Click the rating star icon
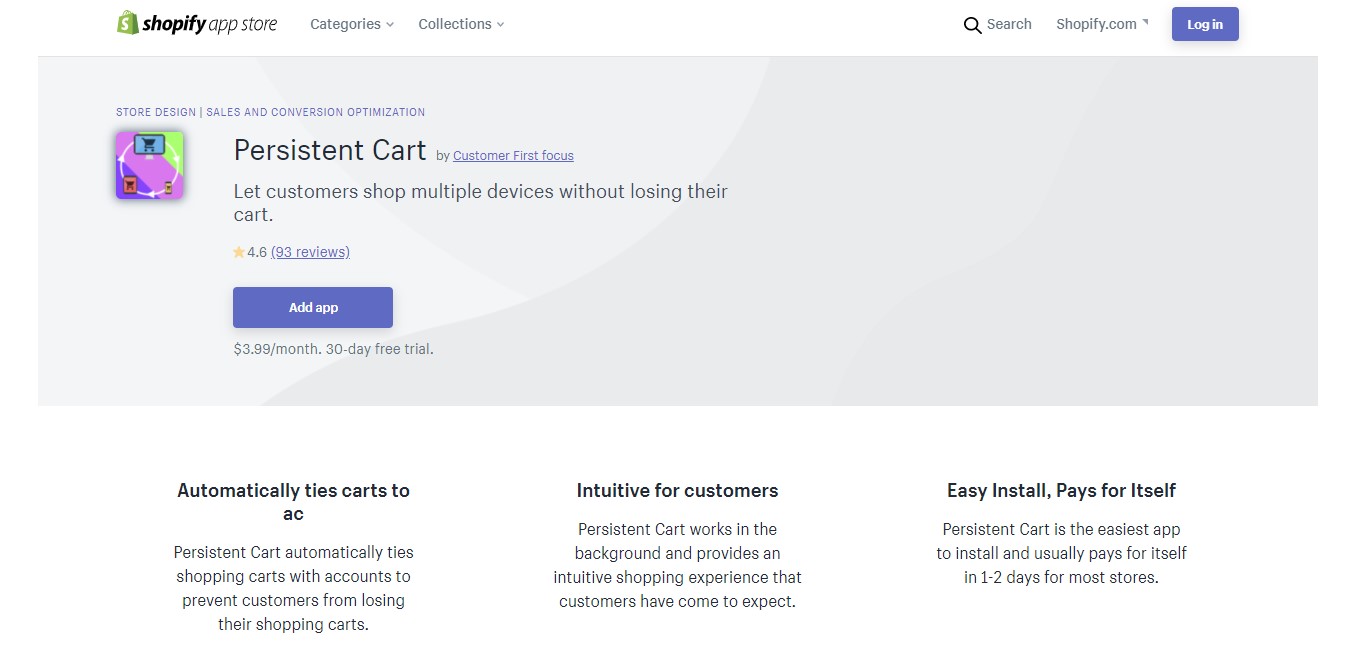Image resolution: width=1358 pixels, height=653 pixels. coord(239,252)
